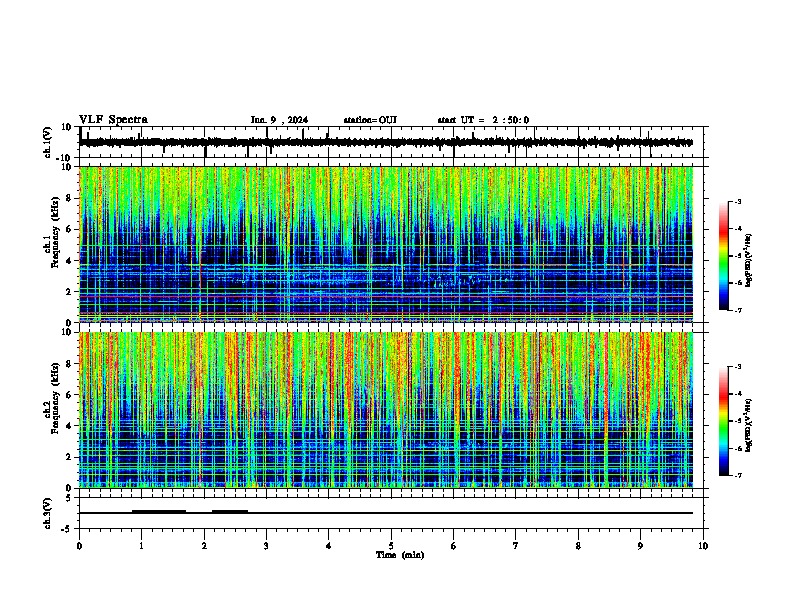The height and width of the screenshot is (612, 792).
Task: Click the ch.1(V) waveform axis label
Action: click(48, 142)
